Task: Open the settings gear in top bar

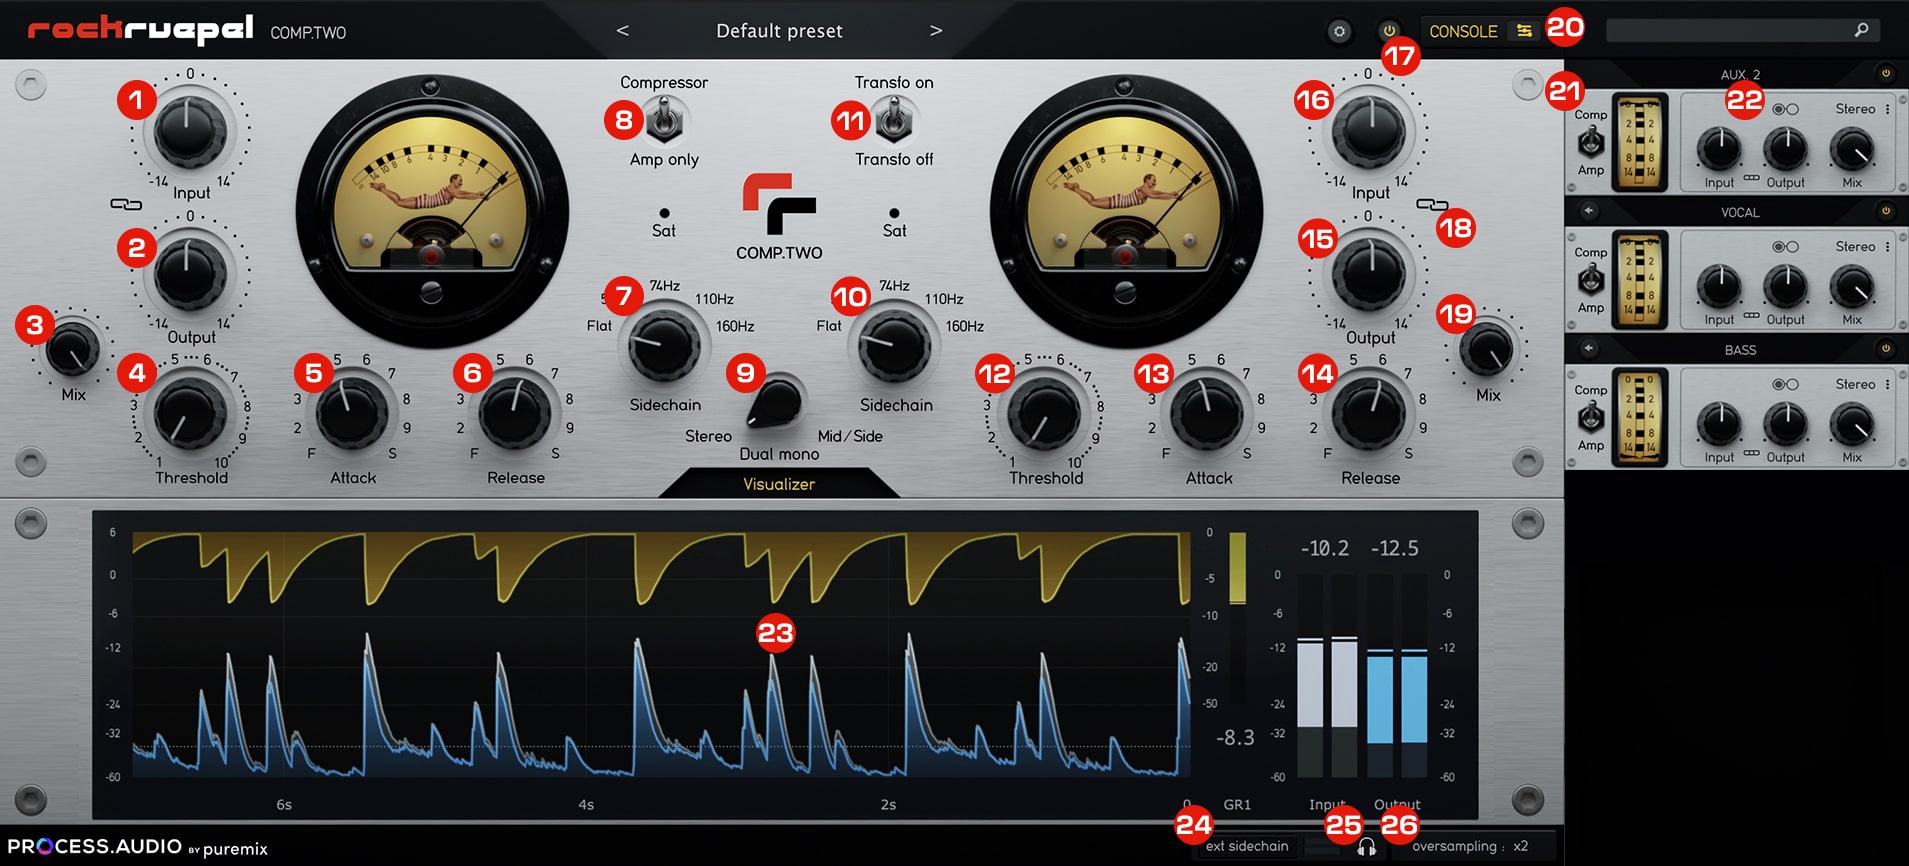Action: pyautogui.click(x=1339, y=32)
